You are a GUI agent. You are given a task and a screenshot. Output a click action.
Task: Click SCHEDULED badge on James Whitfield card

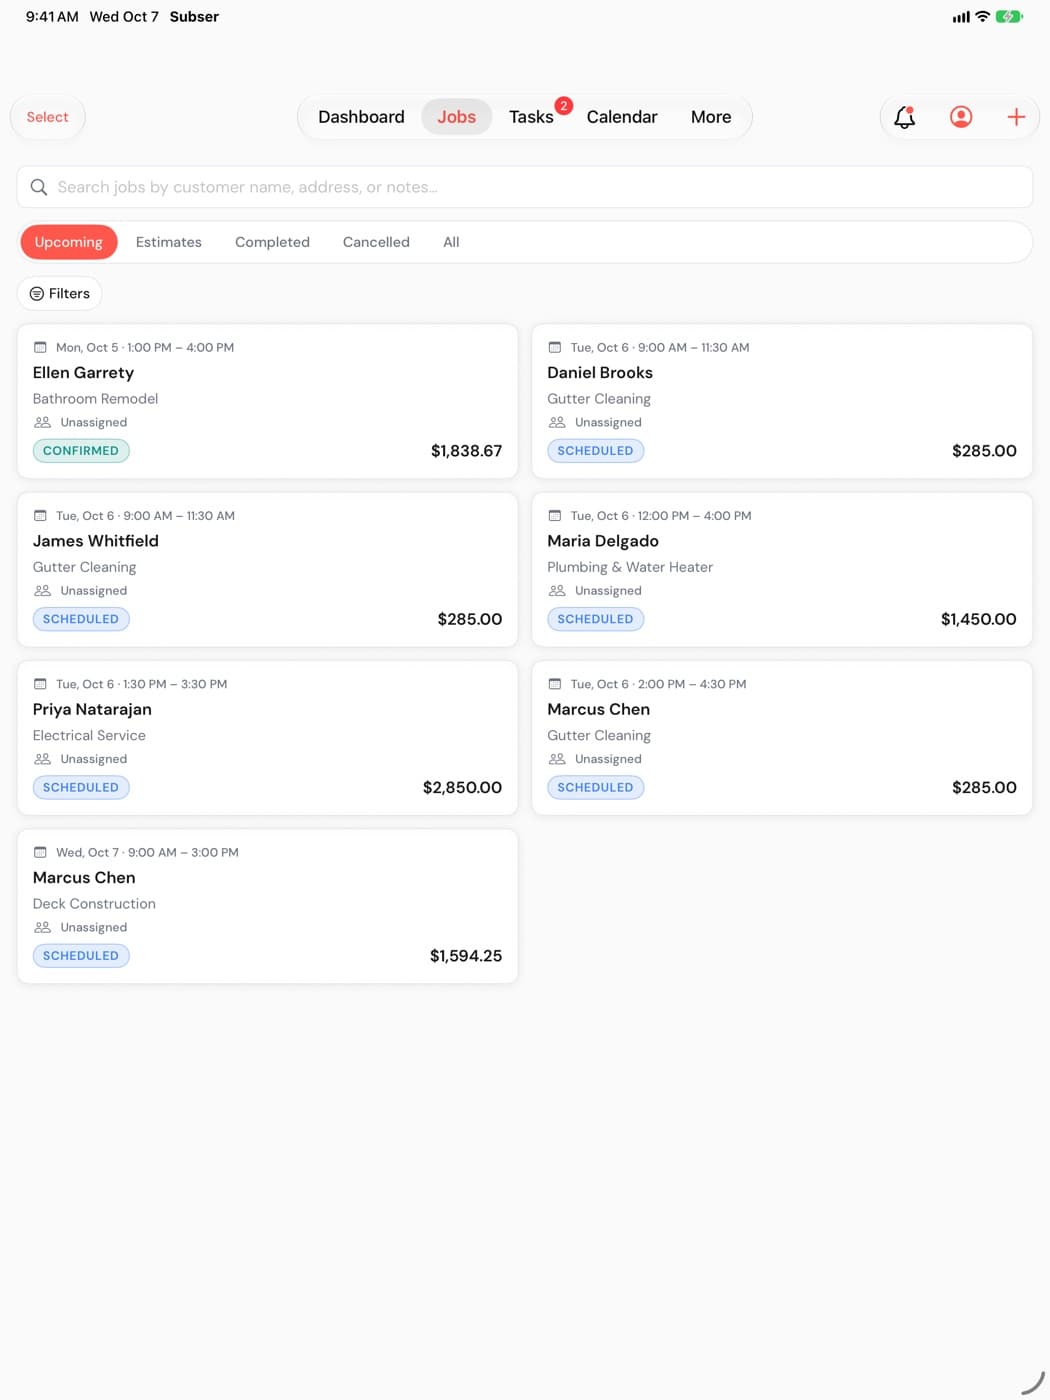tap(81, 619)
